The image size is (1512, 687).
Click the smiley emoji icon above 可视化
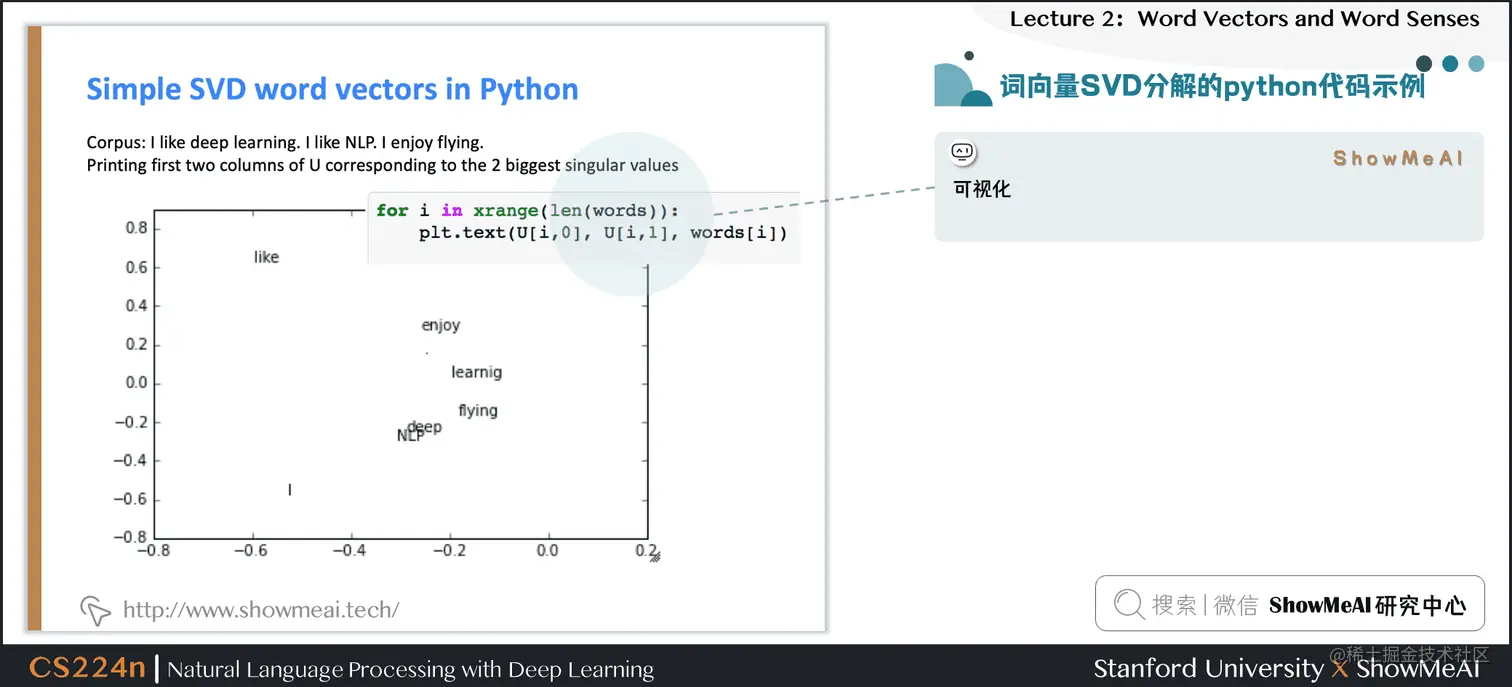[x=962, y=152]
